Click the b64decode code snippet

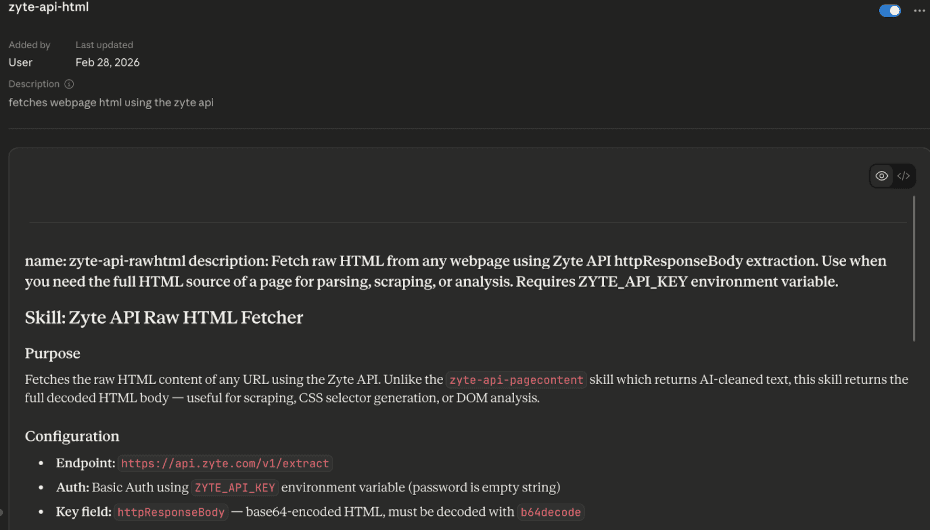coord(550,512)
